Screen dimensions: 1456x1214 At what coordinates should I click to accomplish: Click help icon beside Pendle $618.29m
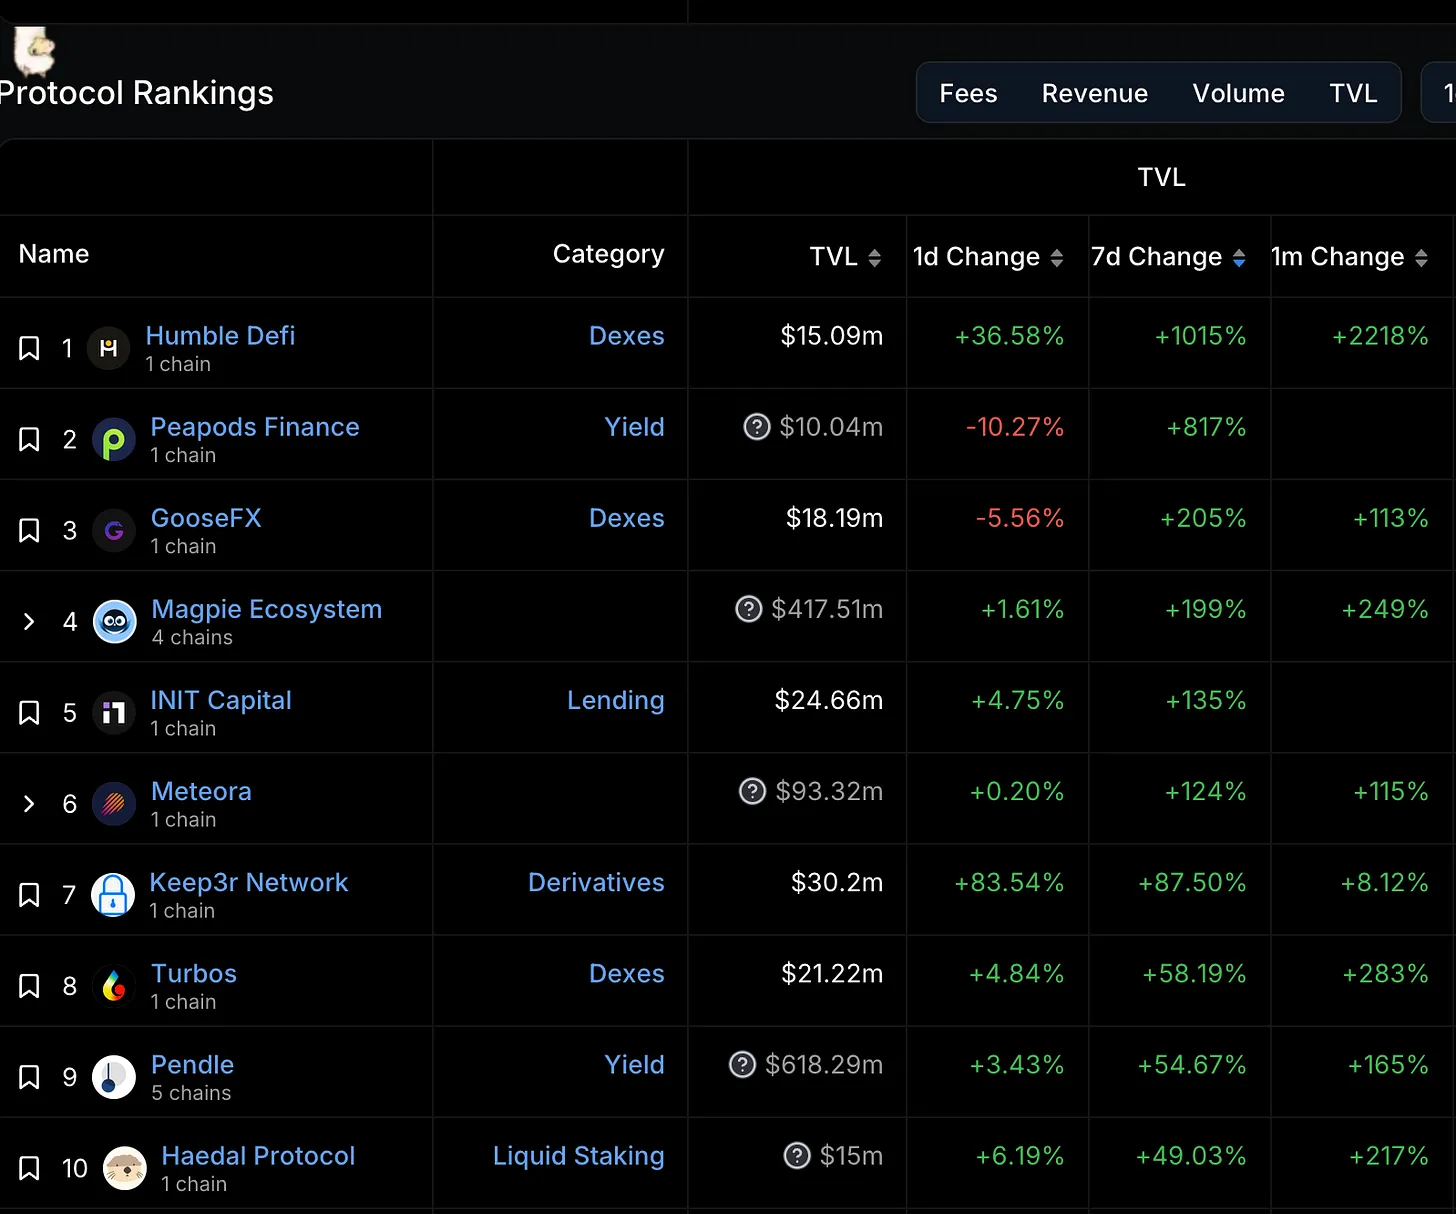pyautogui.click(x=742, y=1064)
